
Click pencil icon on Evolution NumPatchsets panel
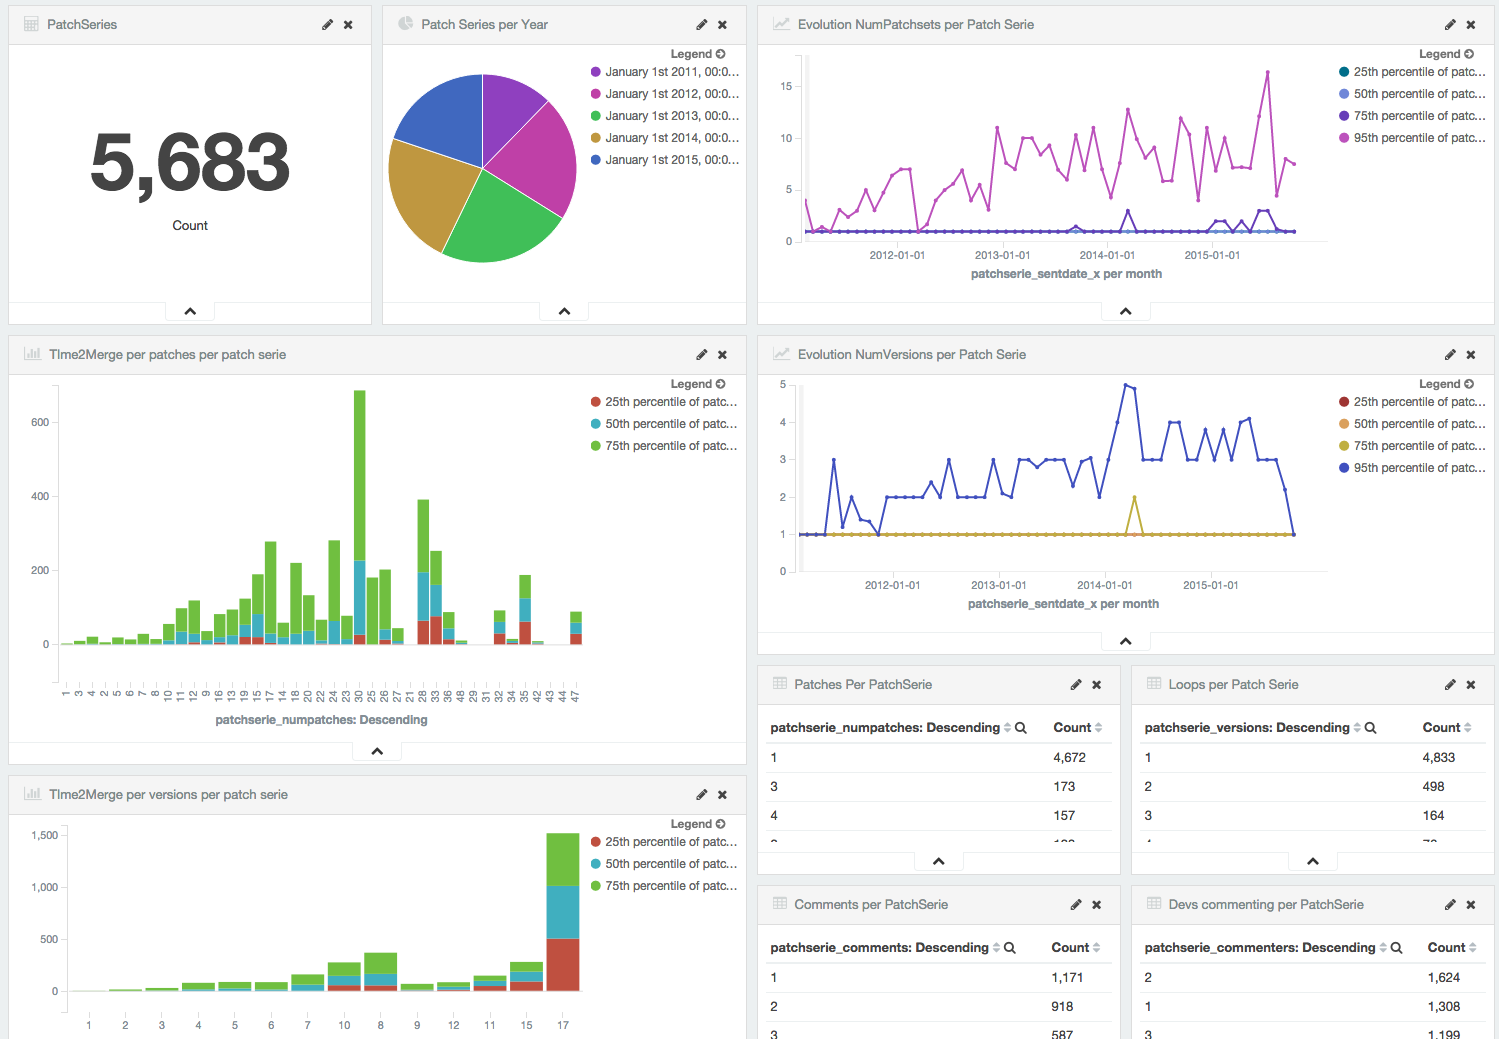(1450, 25)
